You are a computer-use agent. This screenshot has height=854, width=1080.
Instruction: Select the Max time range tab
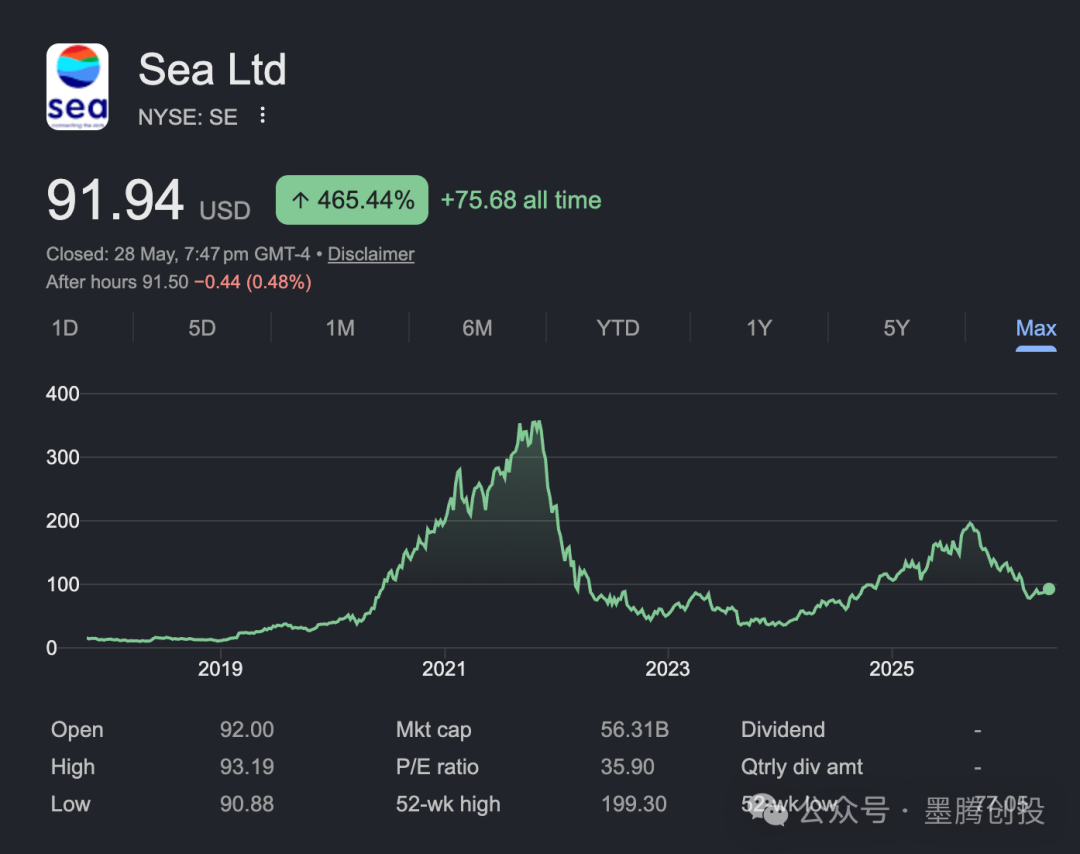[1036, 328]
